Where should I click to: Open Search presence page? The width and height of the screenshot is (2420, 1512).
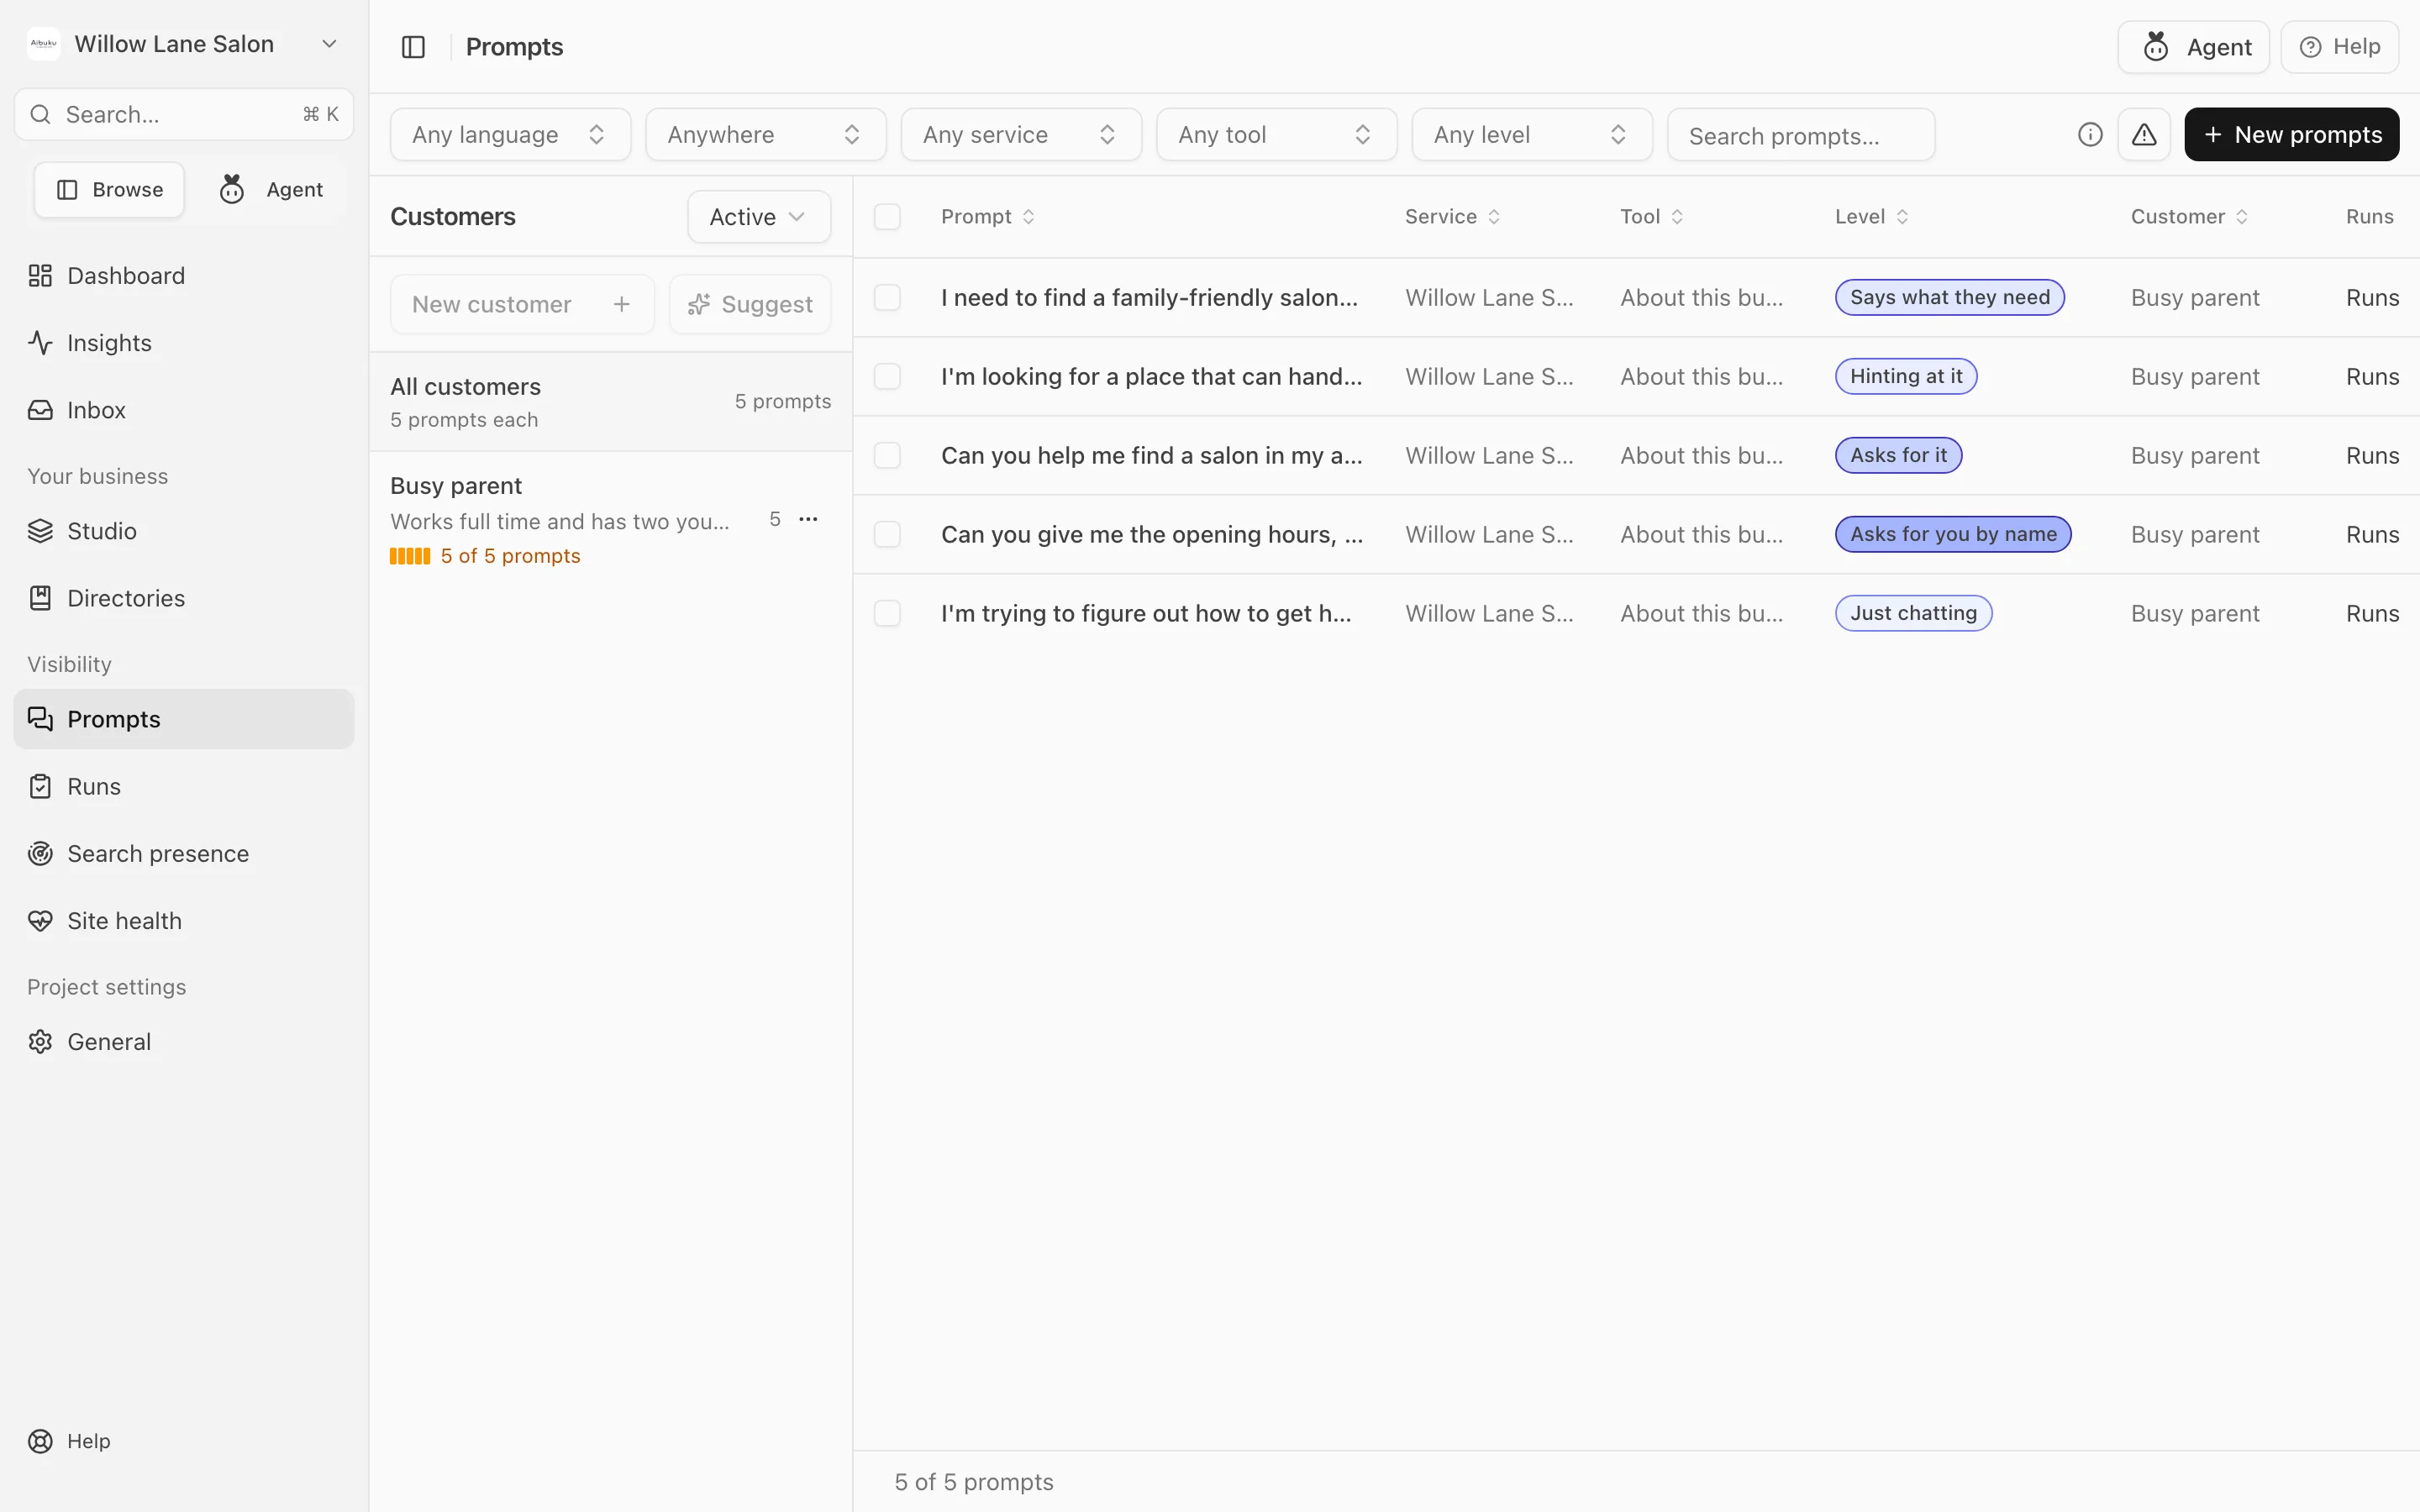click(184, 853)
